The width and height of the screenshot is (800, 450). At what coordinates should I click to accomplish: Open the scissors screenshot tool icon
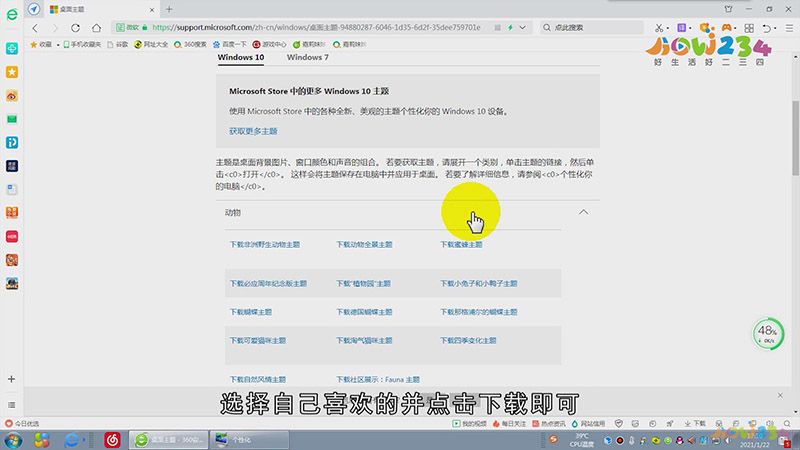pyautogui.click(x=659, y=28)
